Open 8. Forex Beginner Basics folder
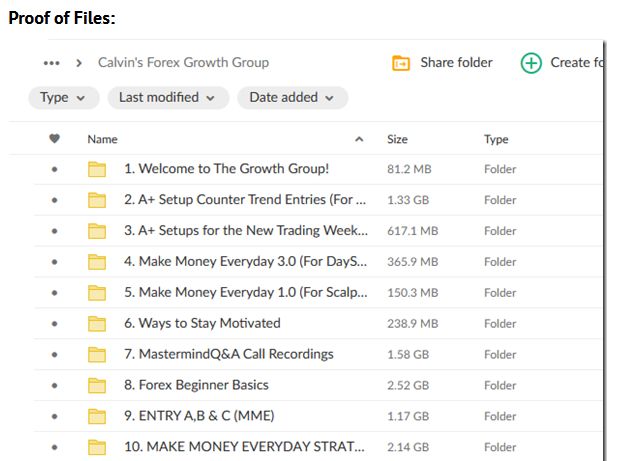This screenshot has width=619, height=461. [x=197, y=385]
